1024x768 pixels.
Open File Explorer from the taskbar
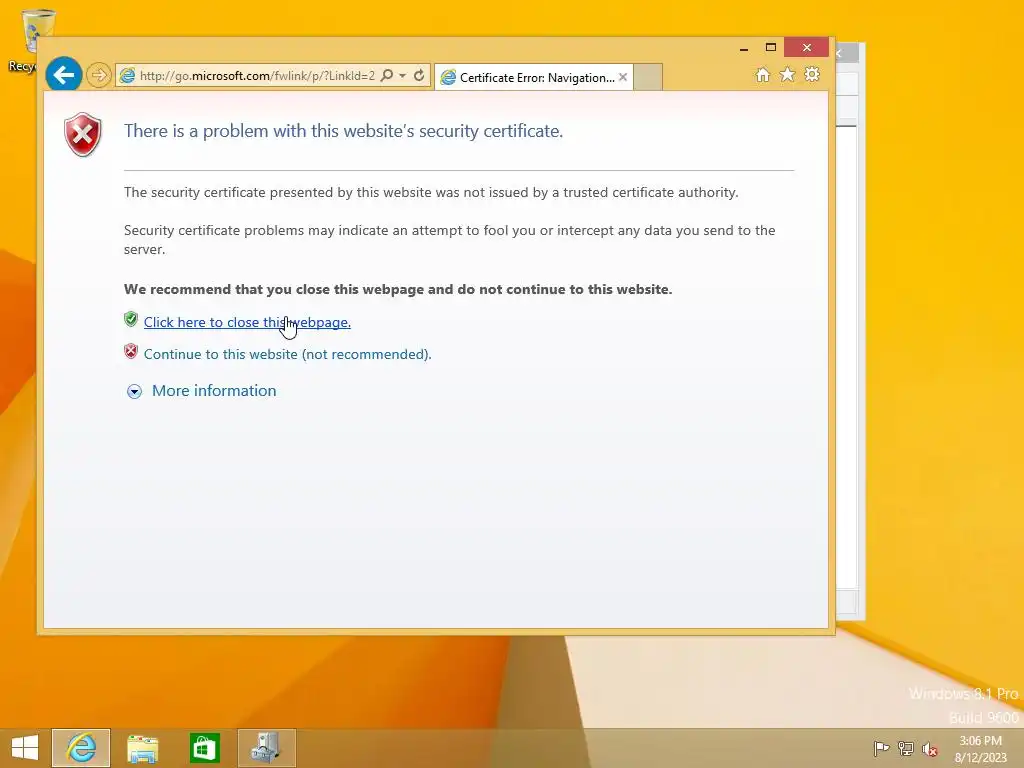coord(142,748)
